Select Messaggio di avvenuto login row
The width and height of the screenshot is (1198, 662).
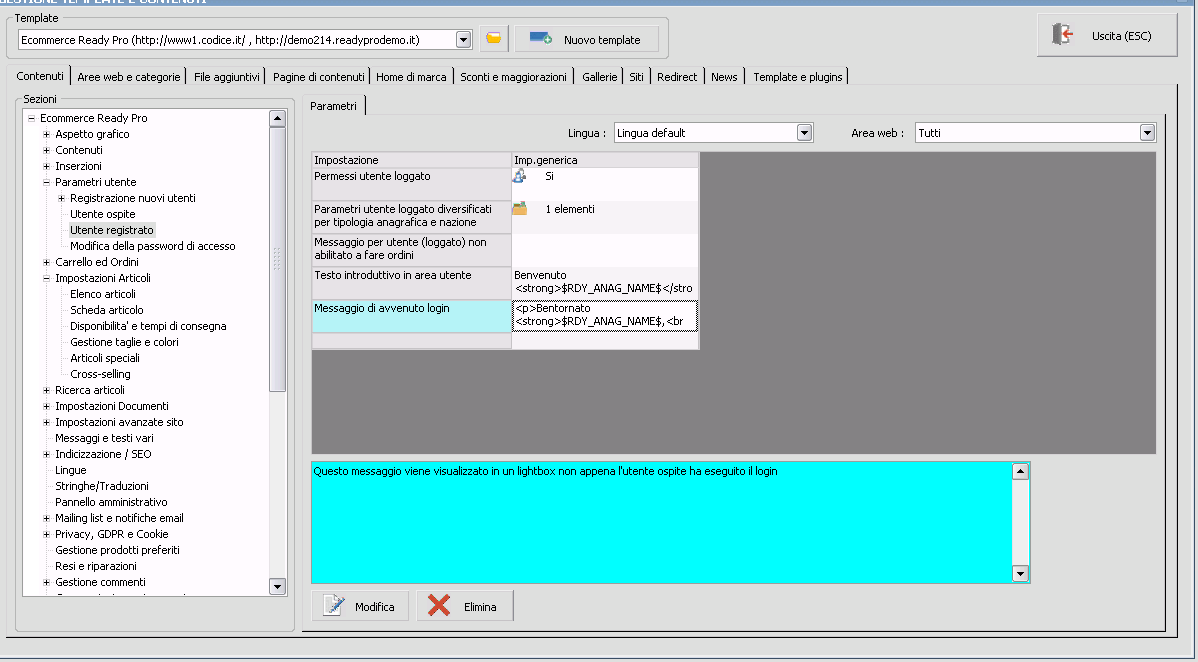point(412,316)
